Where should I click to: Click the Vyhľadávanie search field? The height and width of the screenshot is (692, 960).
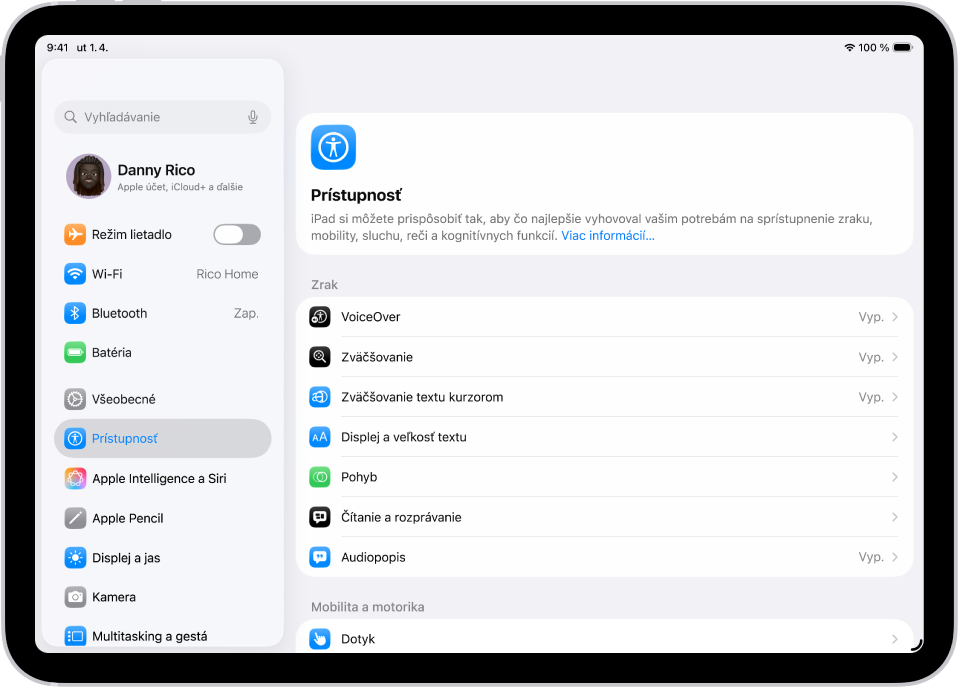(x=162, y=117)
